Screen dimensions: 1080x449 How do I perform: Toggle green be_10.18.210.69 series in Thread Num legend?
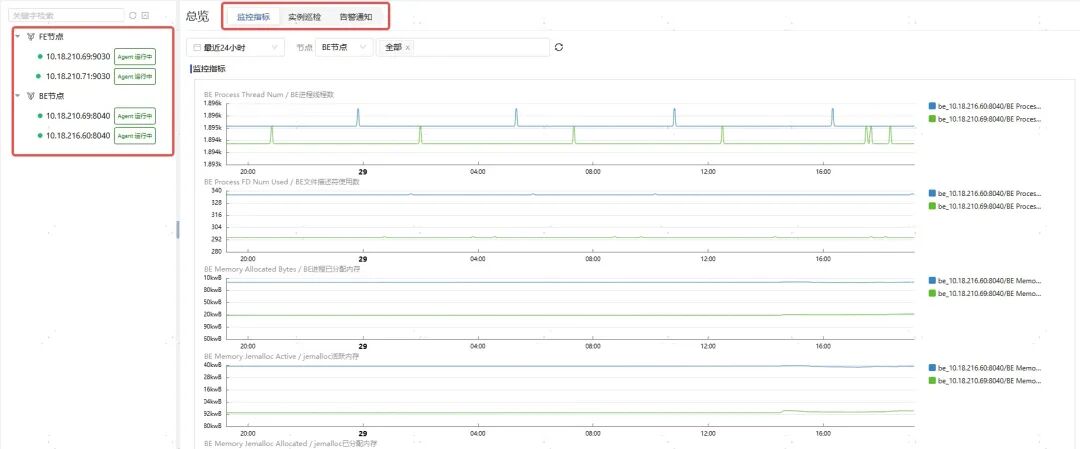click(986, 119)
